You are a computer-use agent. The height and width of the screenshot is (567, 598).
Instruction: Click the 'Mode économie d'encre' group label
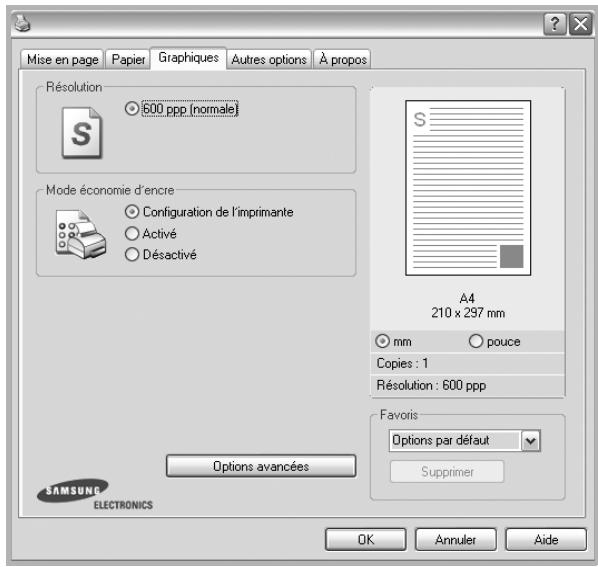[x=110, y=190]
